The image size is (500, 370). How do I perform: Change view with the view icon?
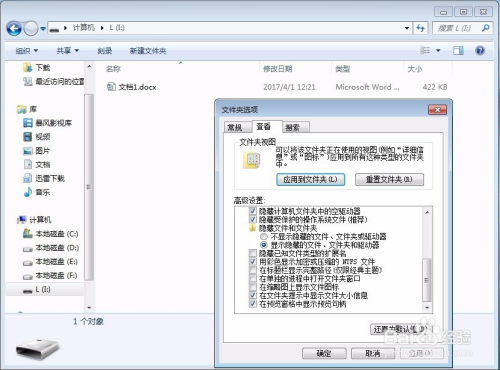click(425, 50)
